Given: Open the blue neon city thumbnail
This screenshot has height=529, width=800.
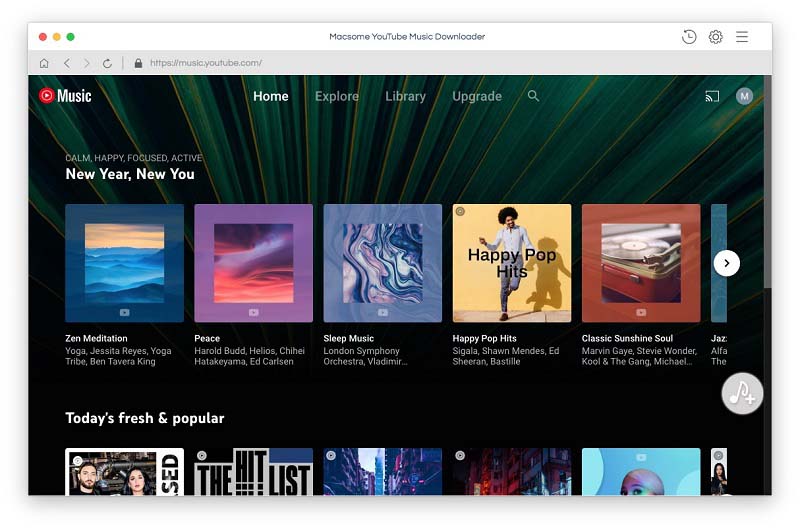Looking at the screenshot, I should coord(383,472).
